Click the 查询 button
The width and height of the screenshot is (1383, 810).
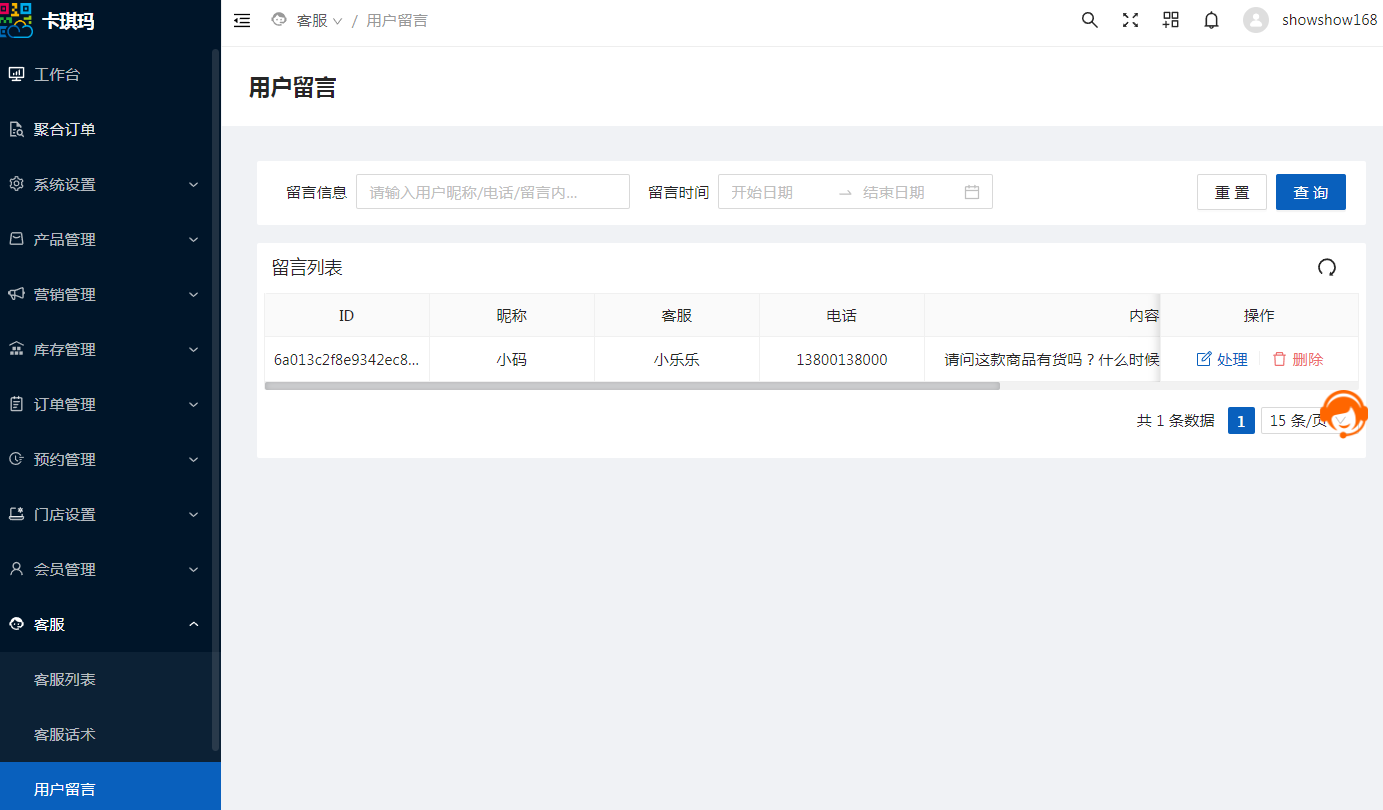[1310, 192]
